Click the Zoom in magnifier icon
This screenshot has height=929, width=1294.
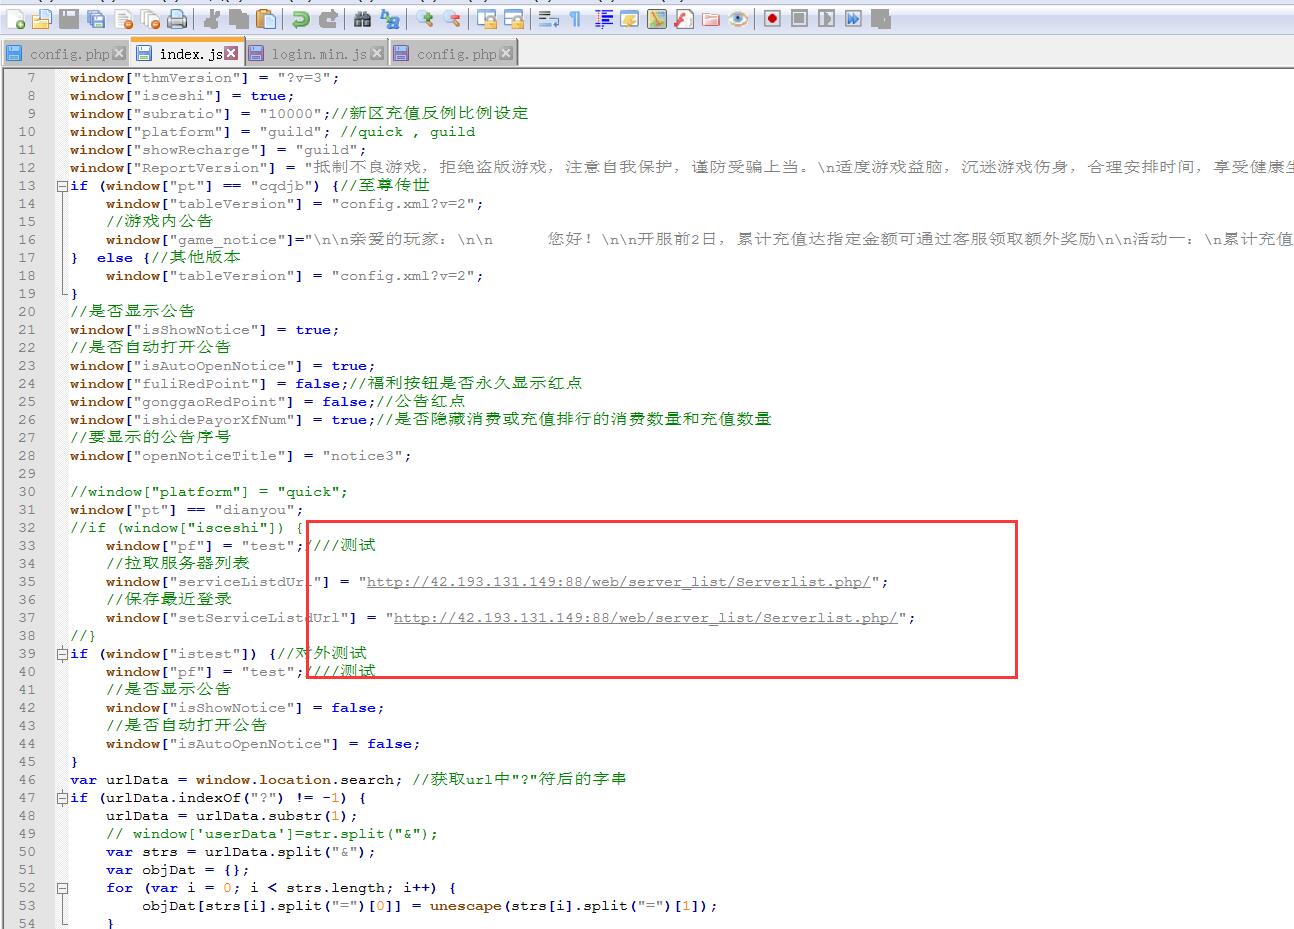click(x=425, y=19)
